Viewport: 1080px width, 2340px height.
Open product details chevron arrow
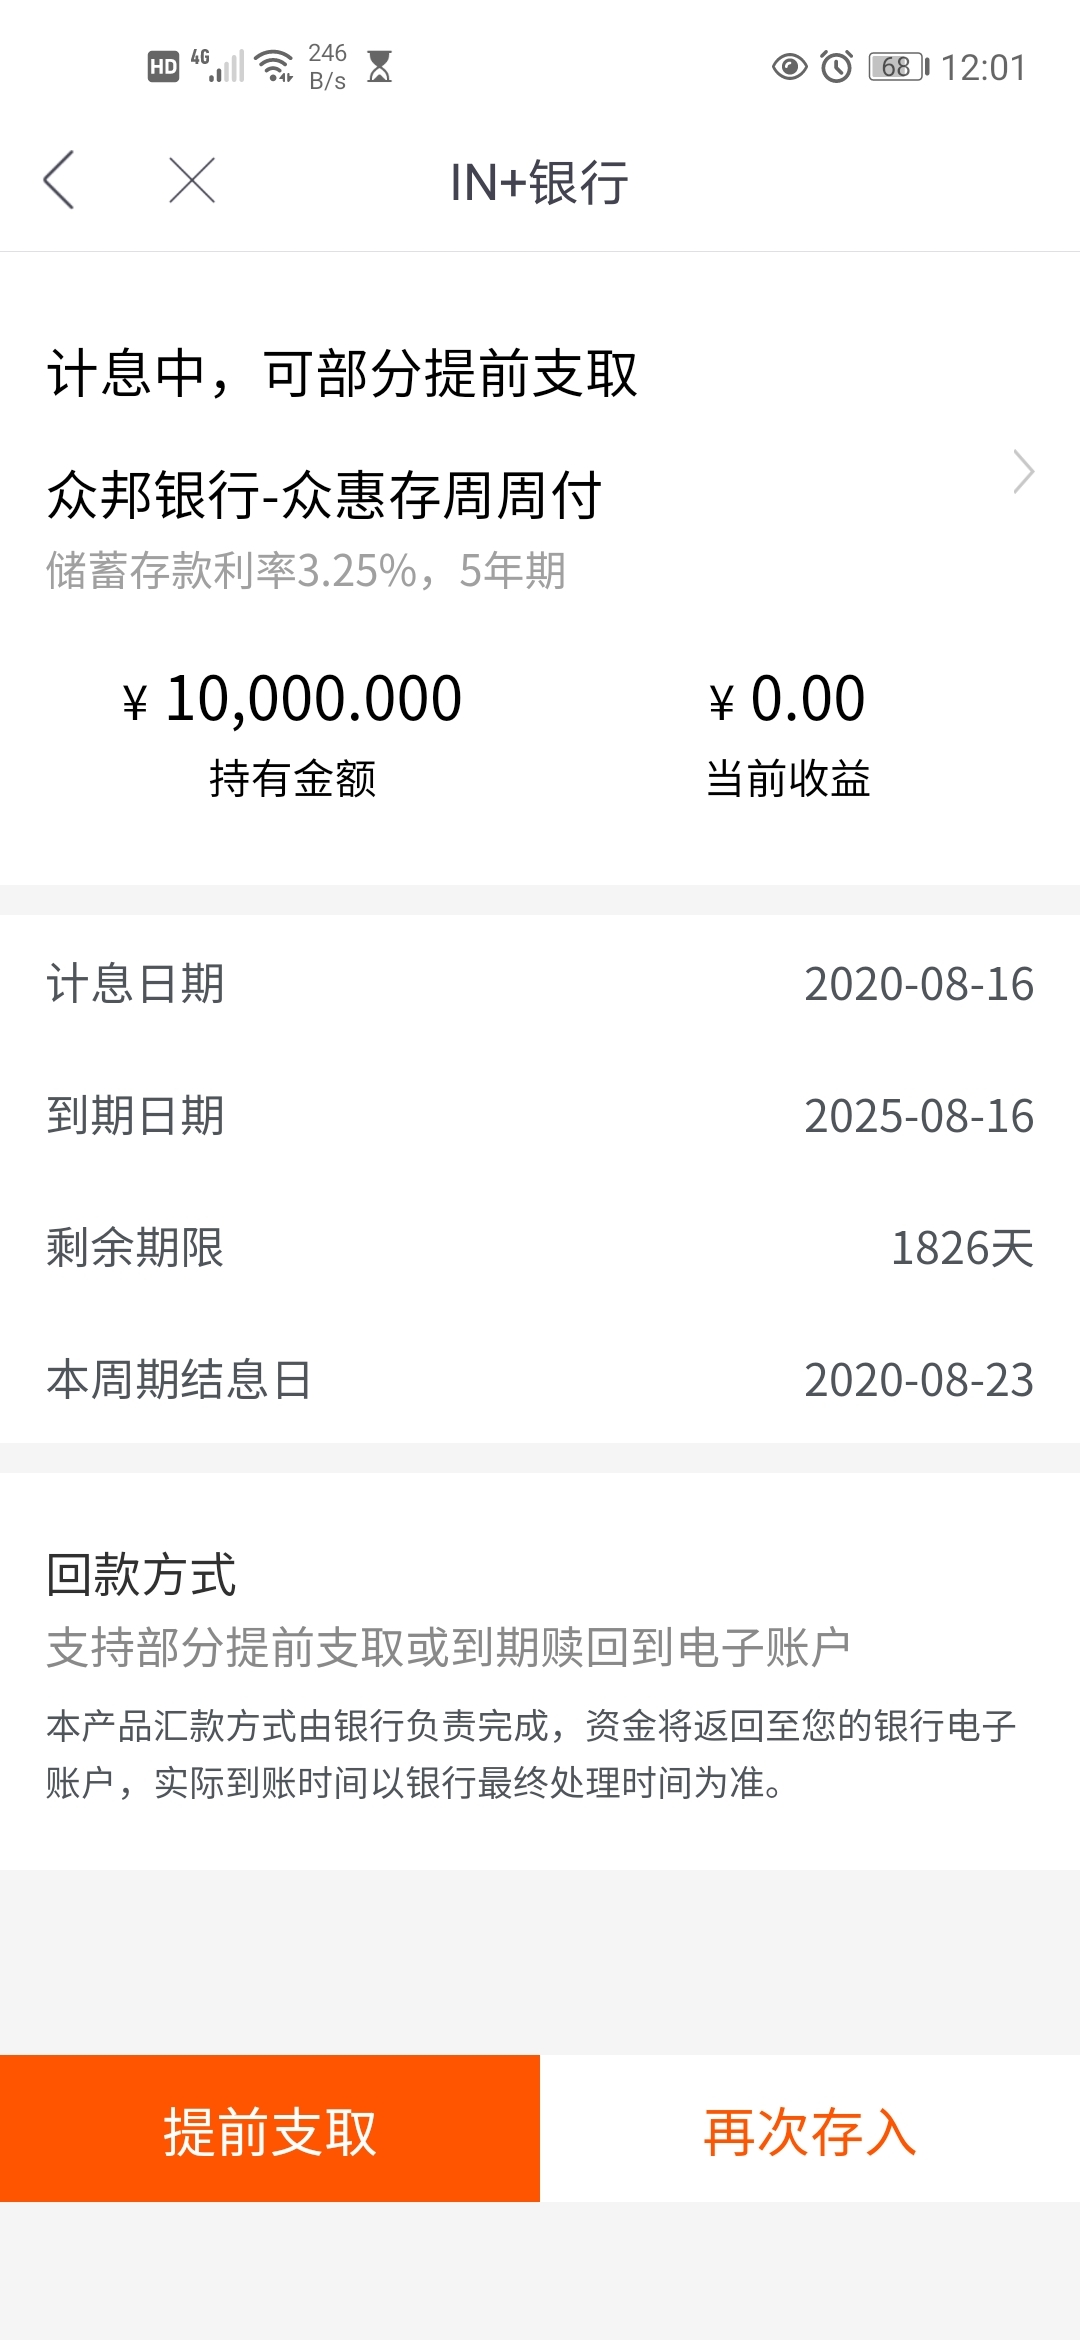[1023, 472]
